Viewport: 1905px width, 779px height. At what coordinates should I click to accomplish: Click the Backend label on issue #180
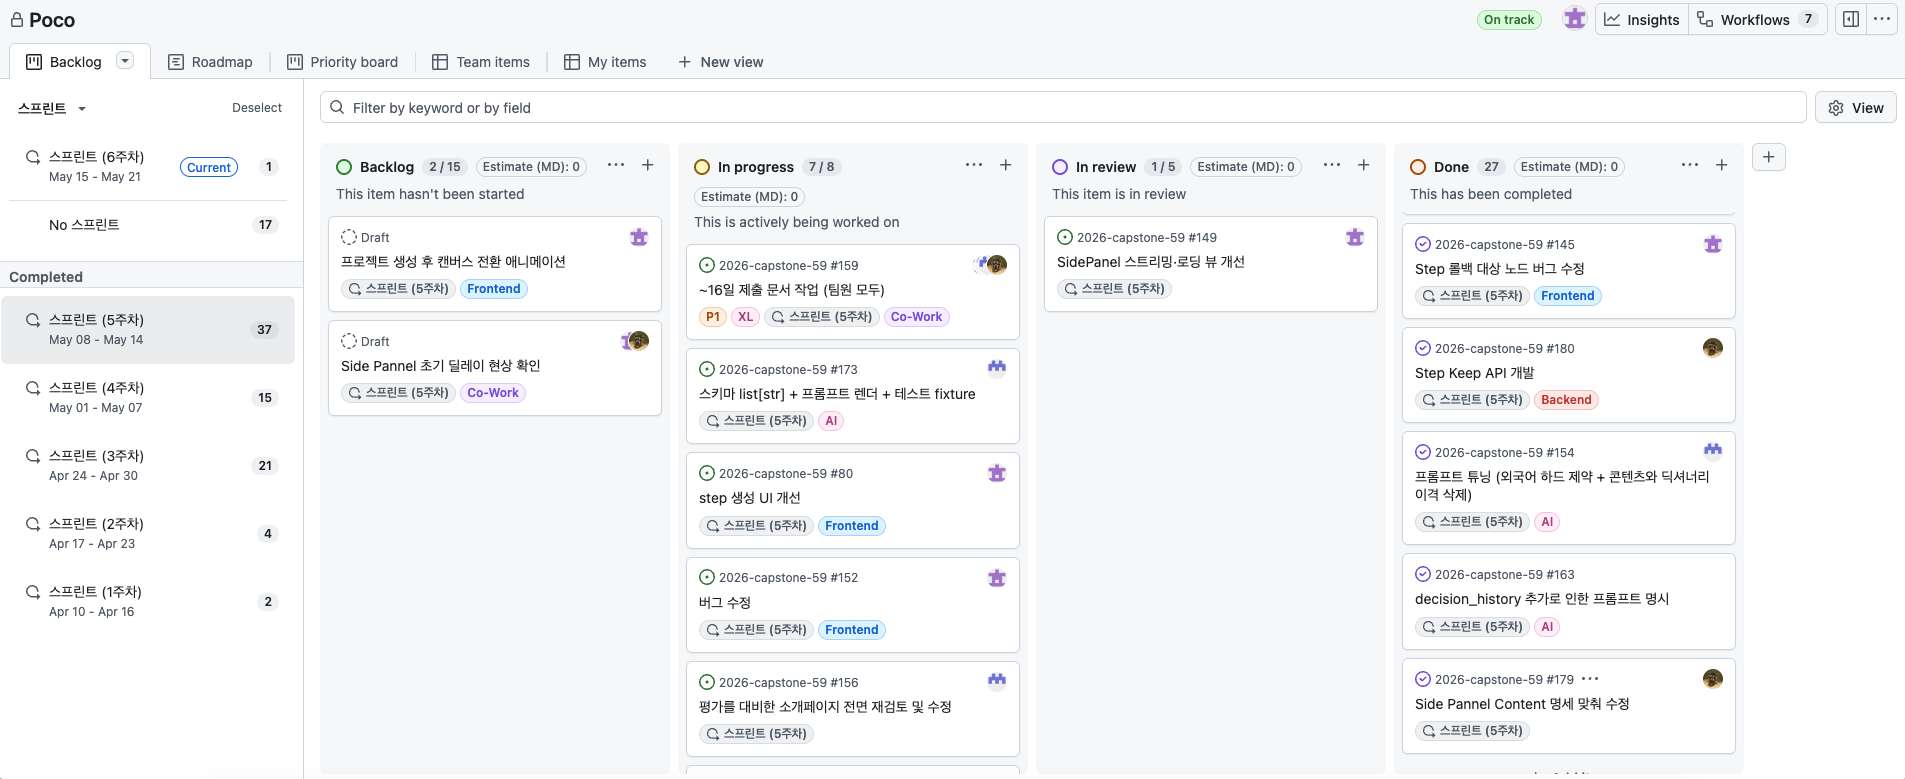pos(1566,400)
